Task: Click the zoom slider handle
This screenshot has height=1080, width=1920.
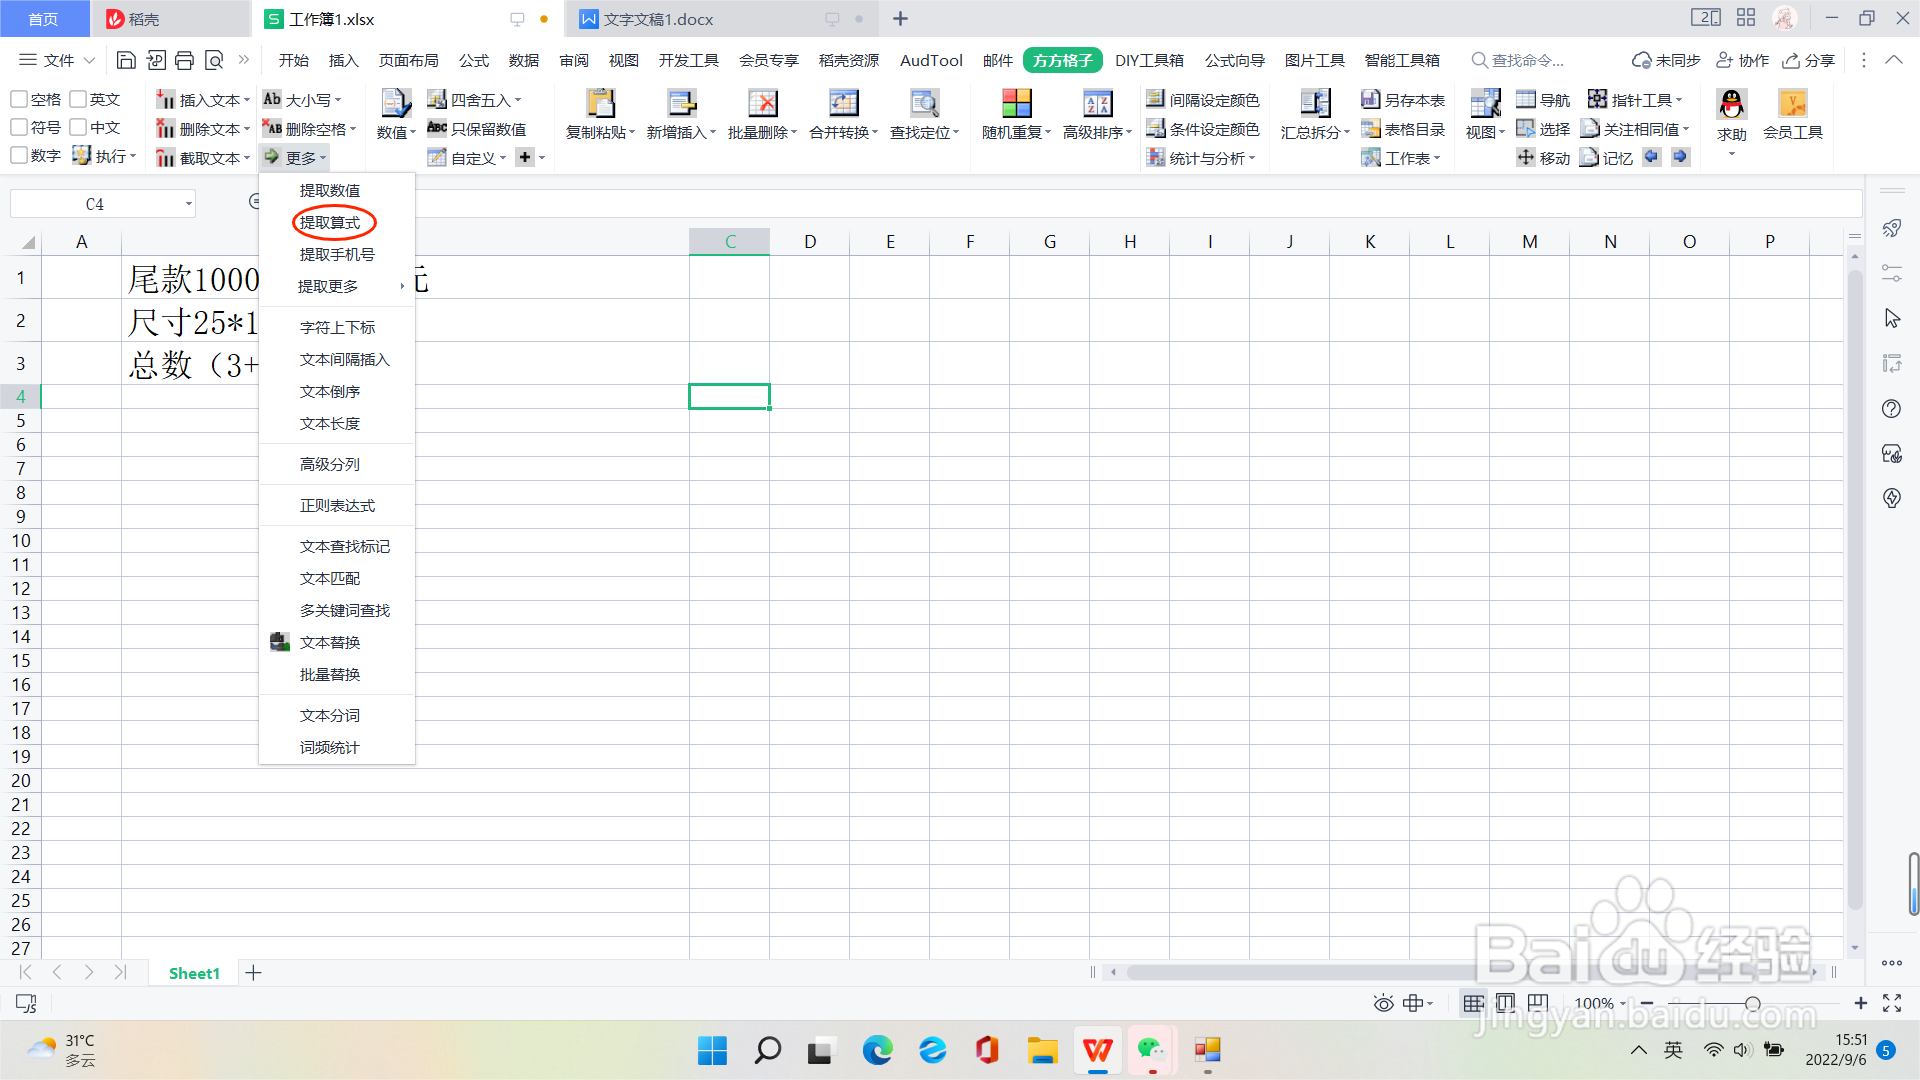Action: (x=1752, y=1003)
